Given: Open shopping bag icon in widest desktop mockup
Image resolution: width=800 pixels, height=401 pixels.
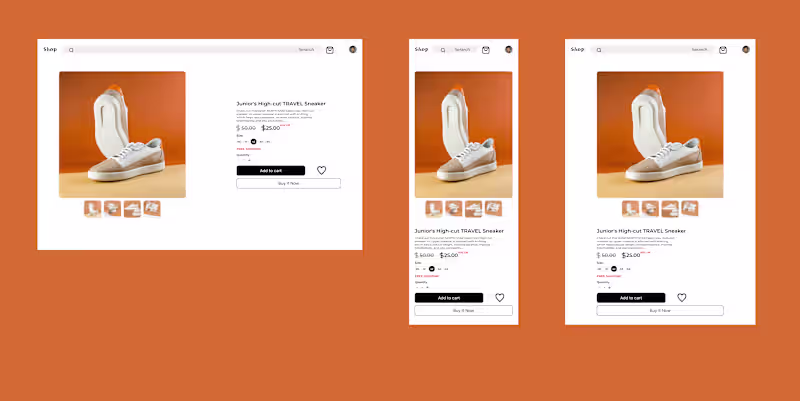Looking at the screenshot, I should pos(330,50).
